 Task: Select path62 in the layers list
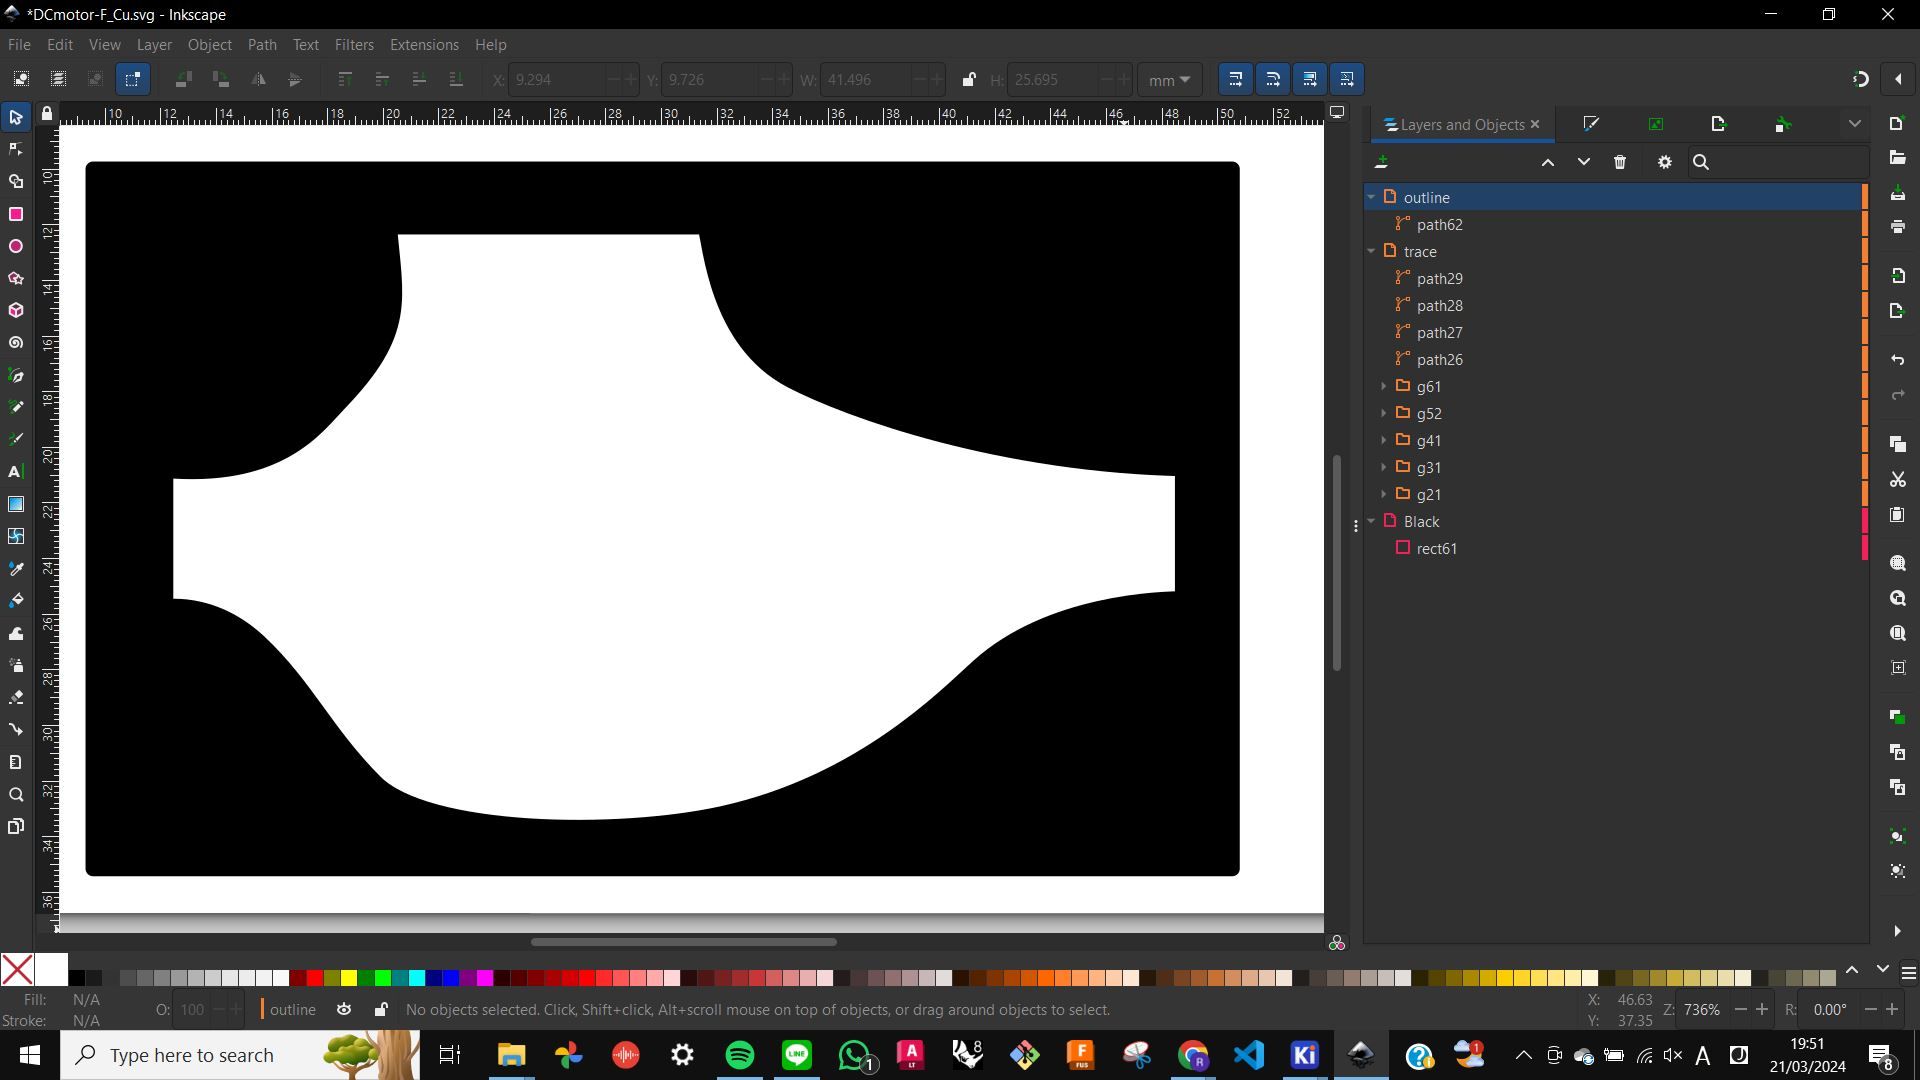point(1614,224)
